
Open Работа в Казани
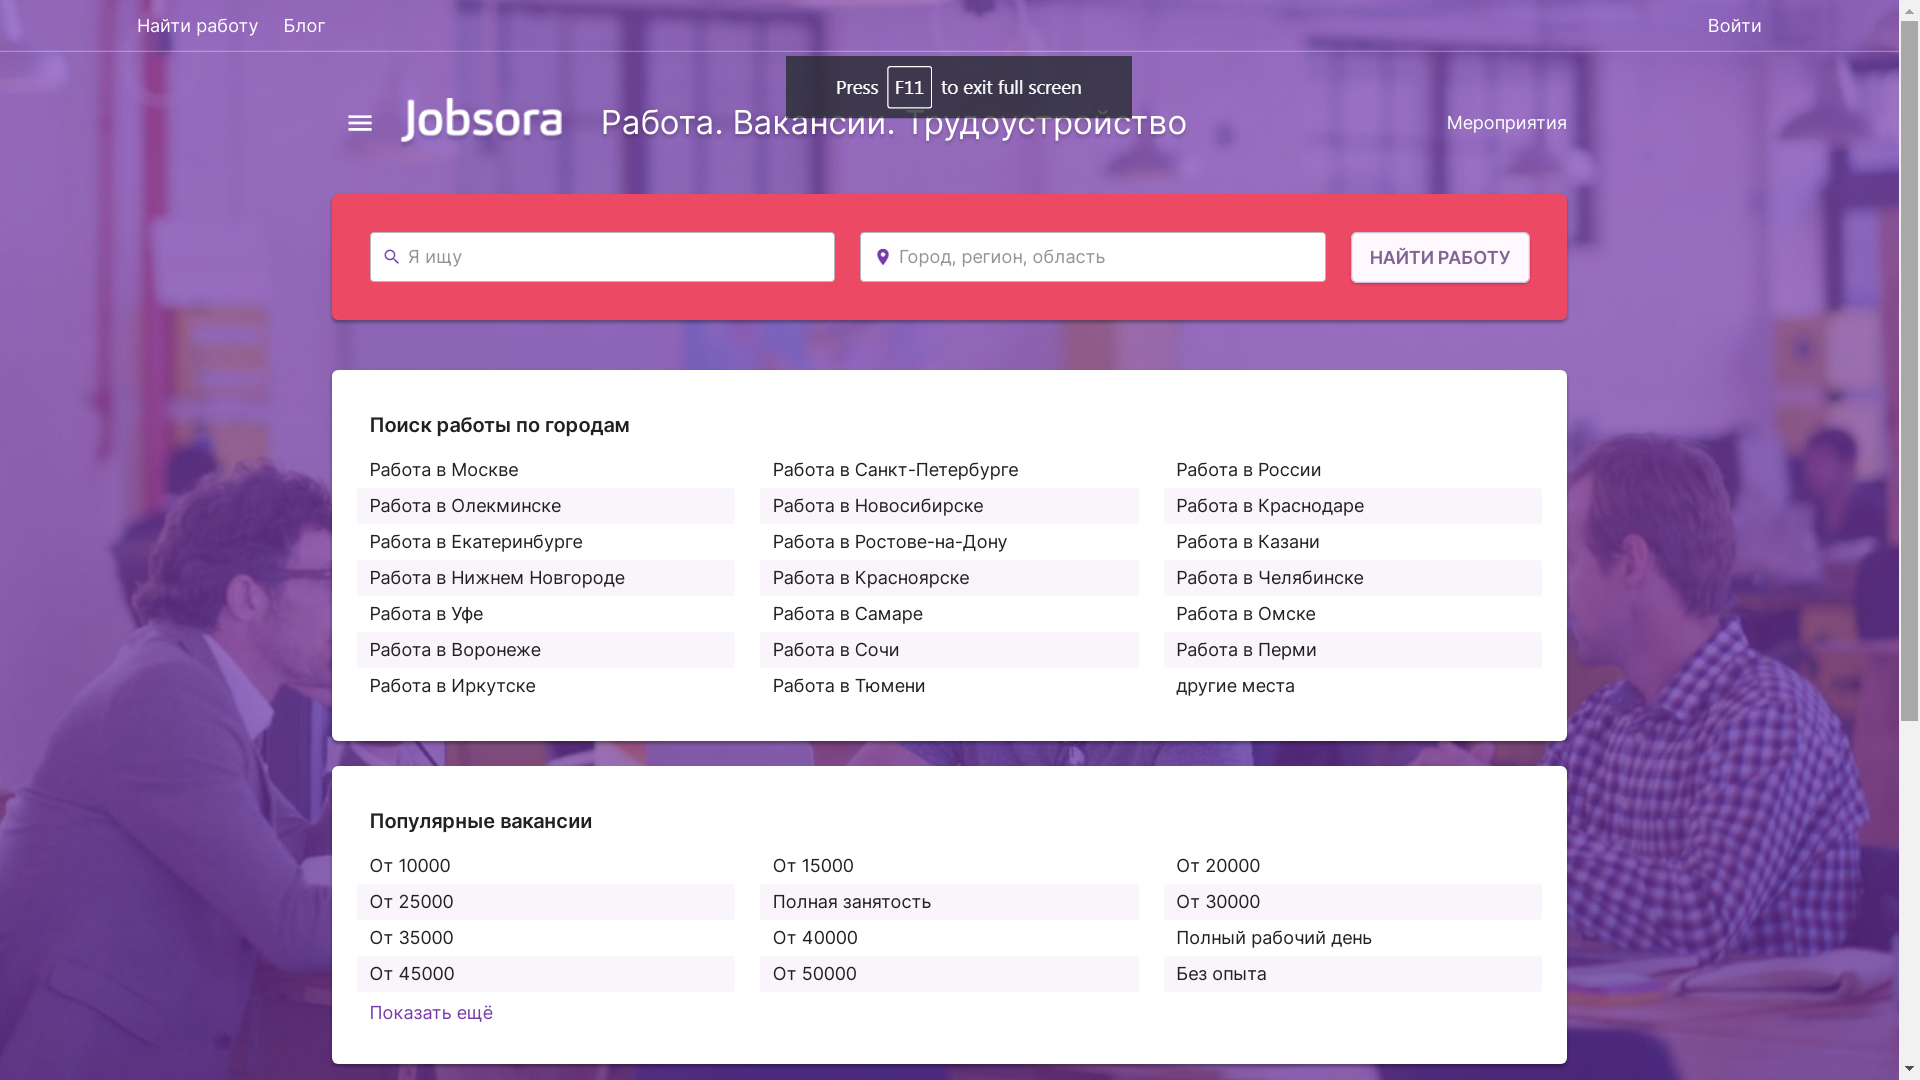pyautogui.click(x=1247, y=542)
